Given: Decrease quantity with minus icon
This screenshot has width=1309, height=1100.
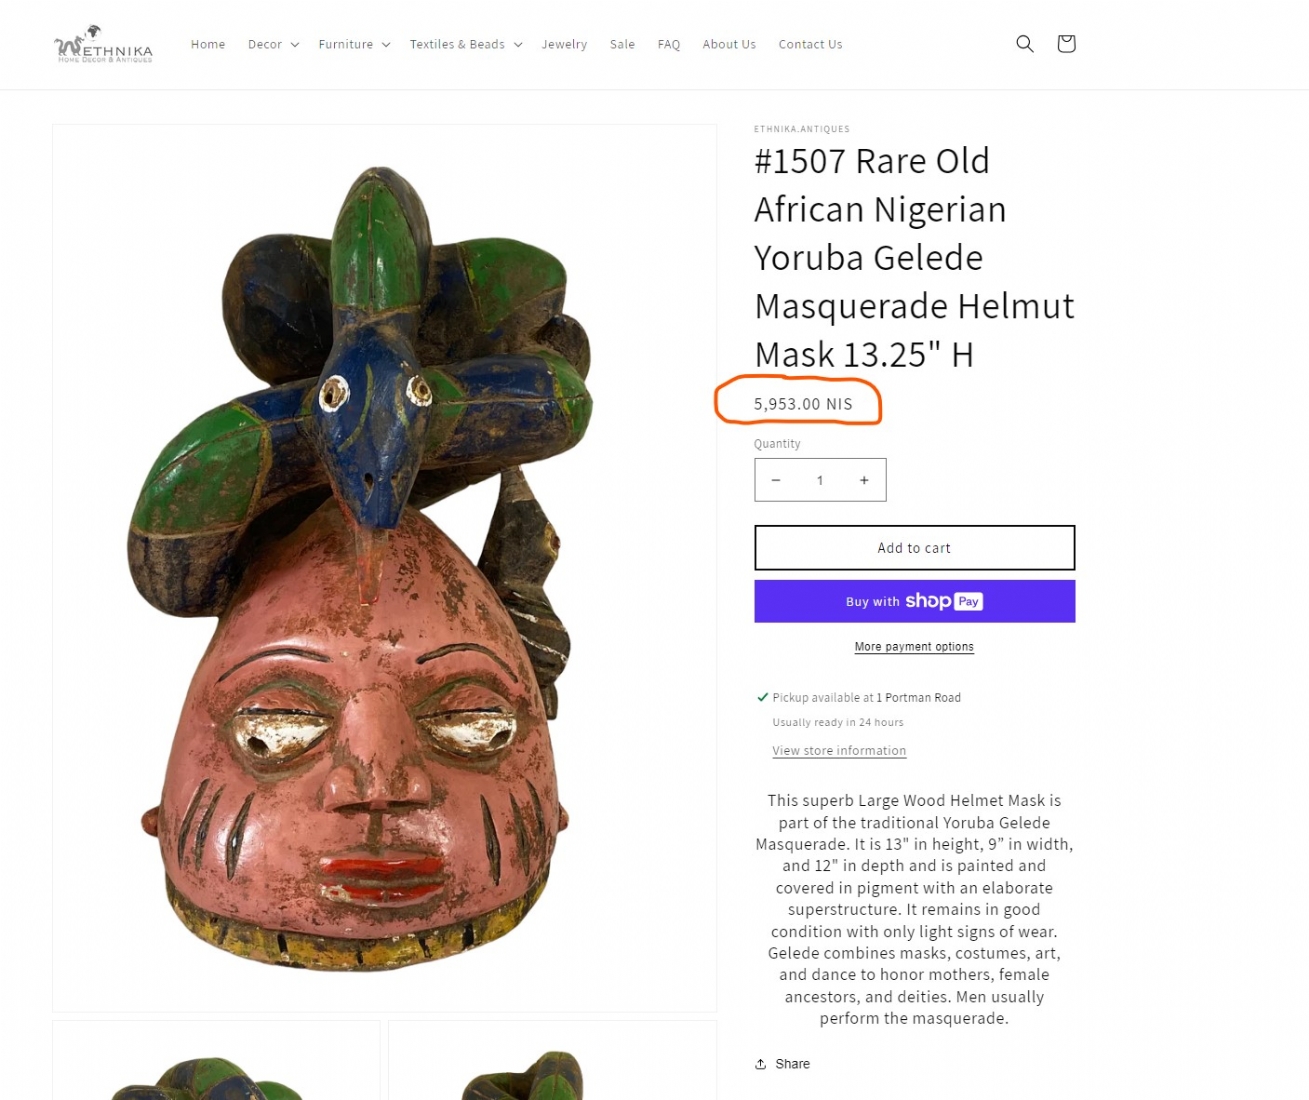Looking at the screenshot, I should (x=776, y=480).
